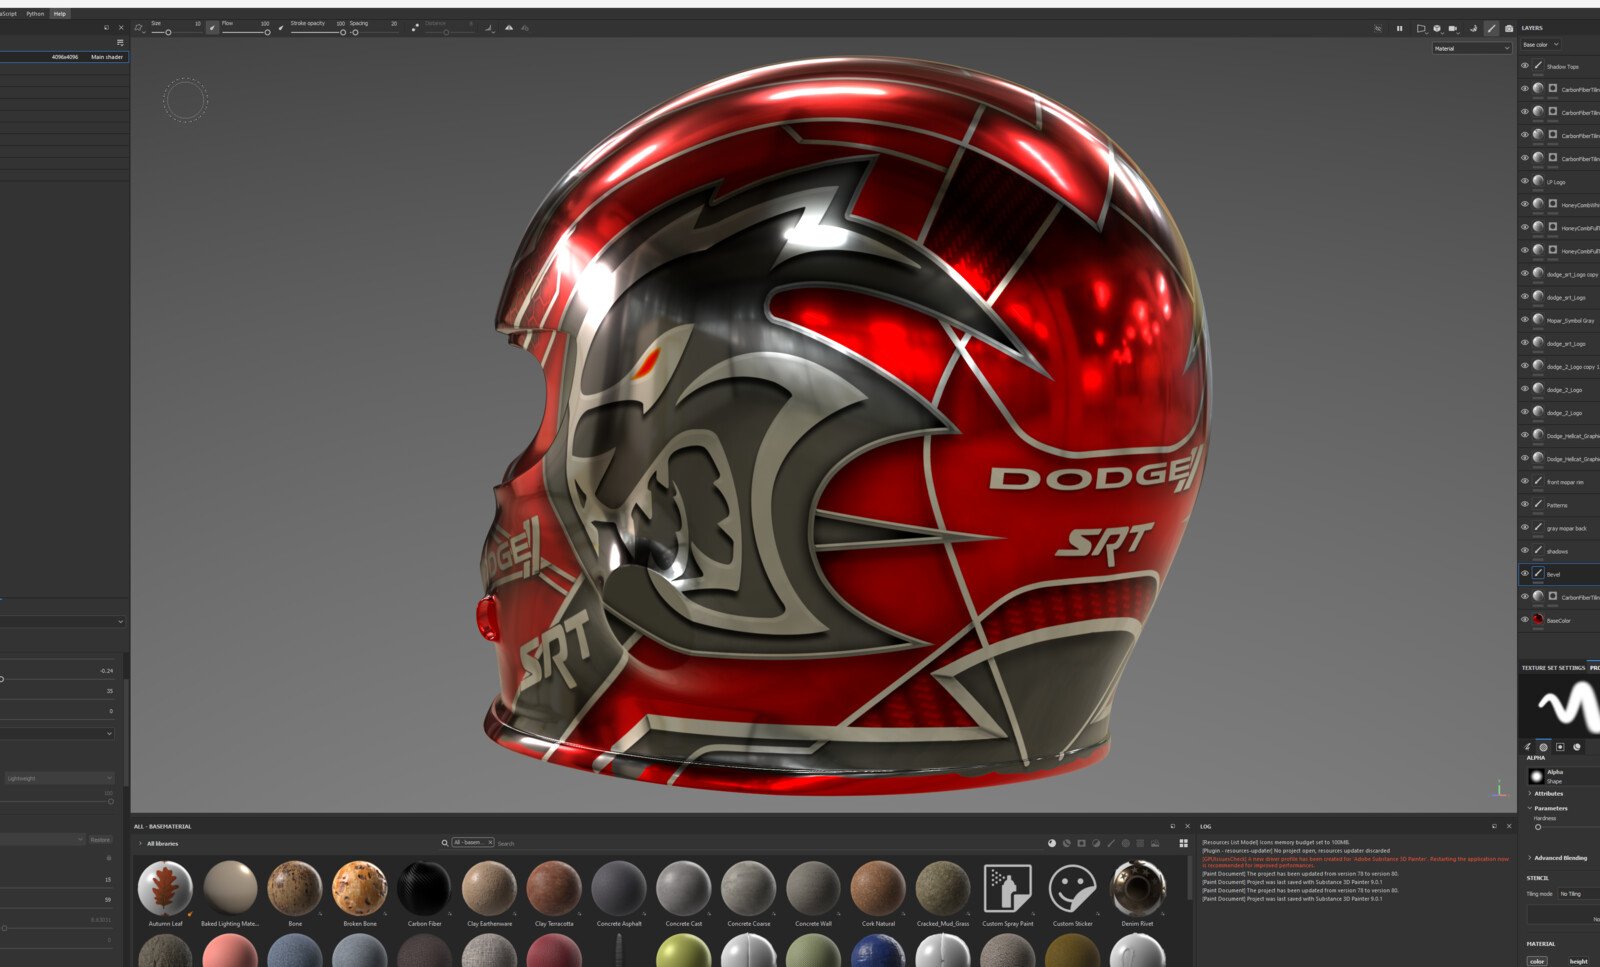The width and height of the screenshot is (1600, 967).
Task: Select the shadows layer
Action: (x=1559, y=551)
